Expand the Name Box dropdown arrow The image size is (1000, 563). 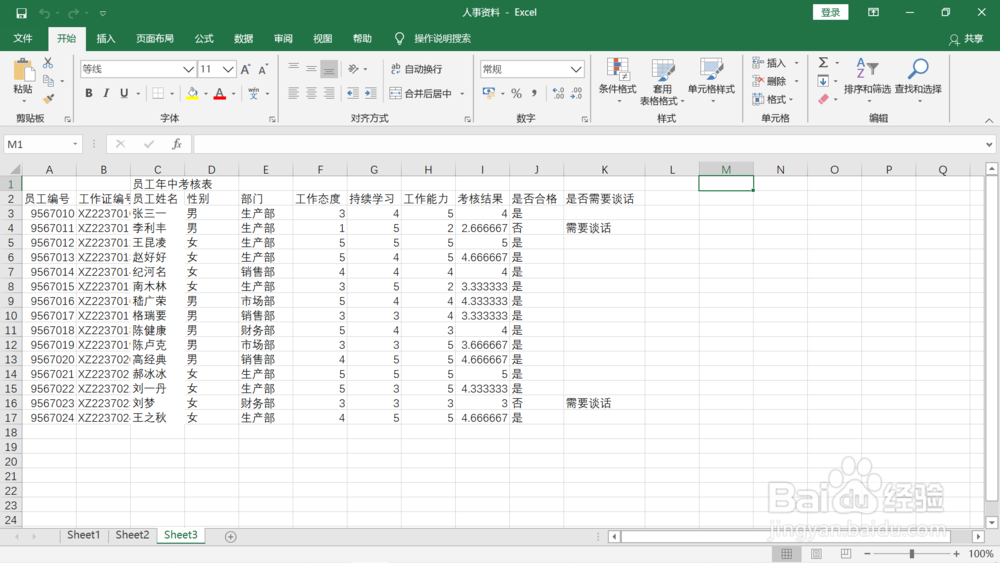75,144
